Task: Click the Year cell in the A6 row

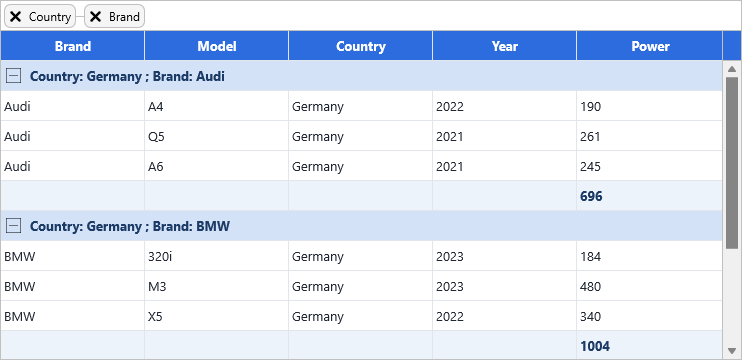Action: coord(504,167)
